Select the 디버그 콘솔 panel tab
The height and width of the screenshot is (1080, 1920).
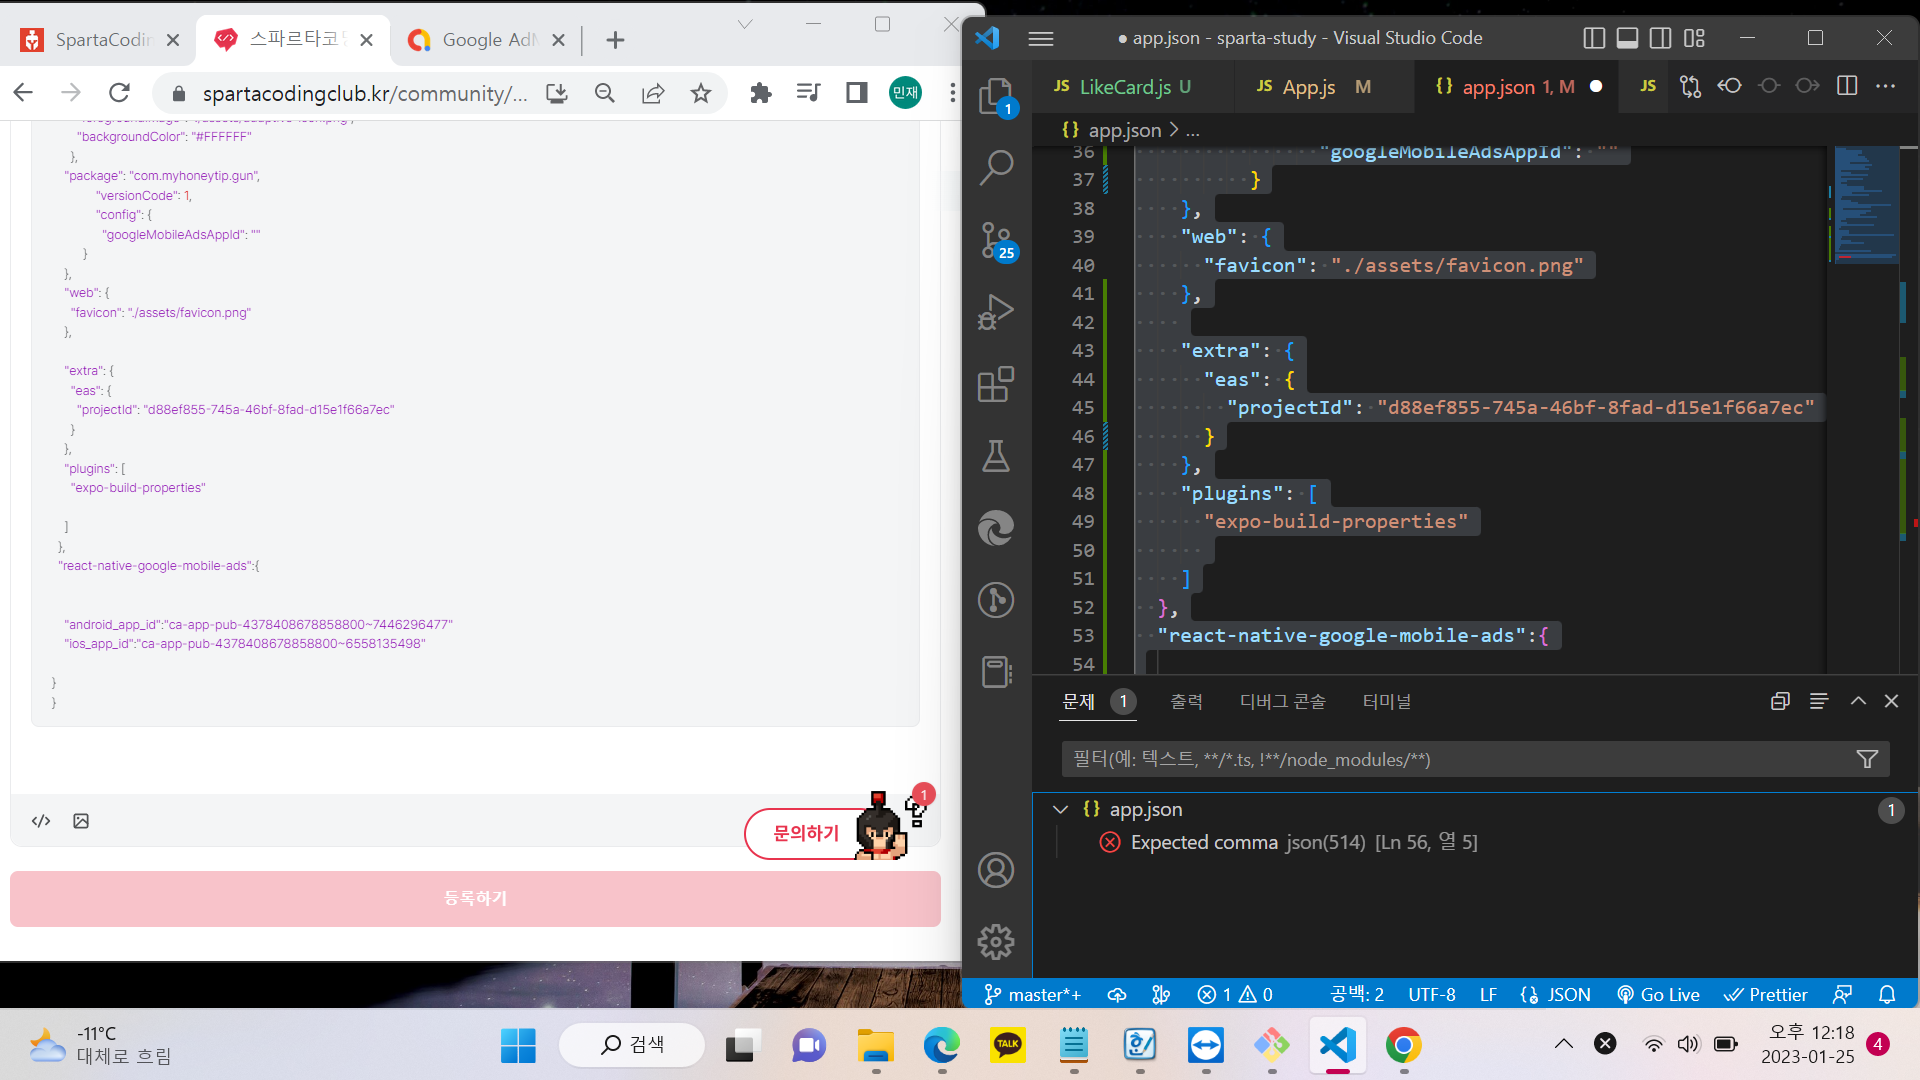pyautogui.click(x=1282, y=701)
